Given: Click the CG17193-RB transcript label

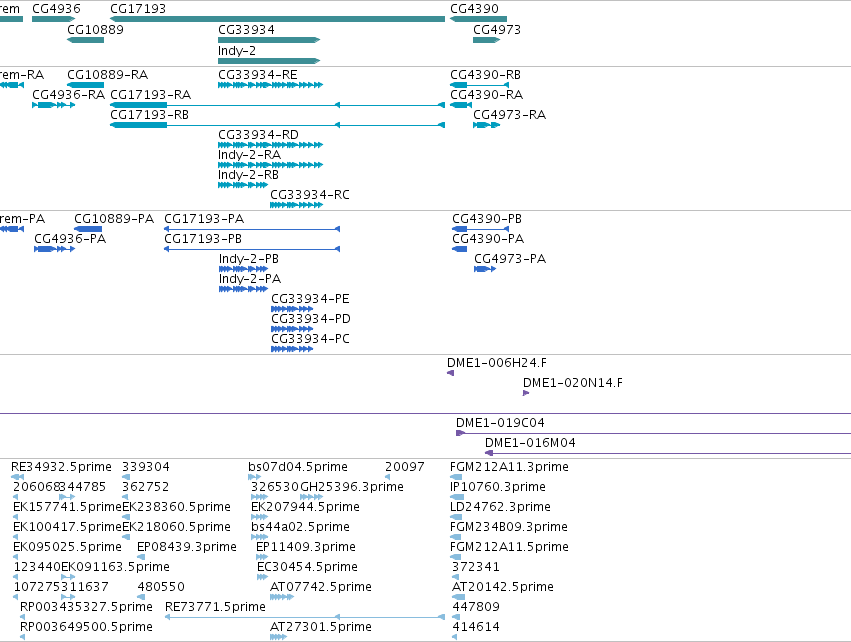Looking at the screenshot, I should click(x=150, y=115).
